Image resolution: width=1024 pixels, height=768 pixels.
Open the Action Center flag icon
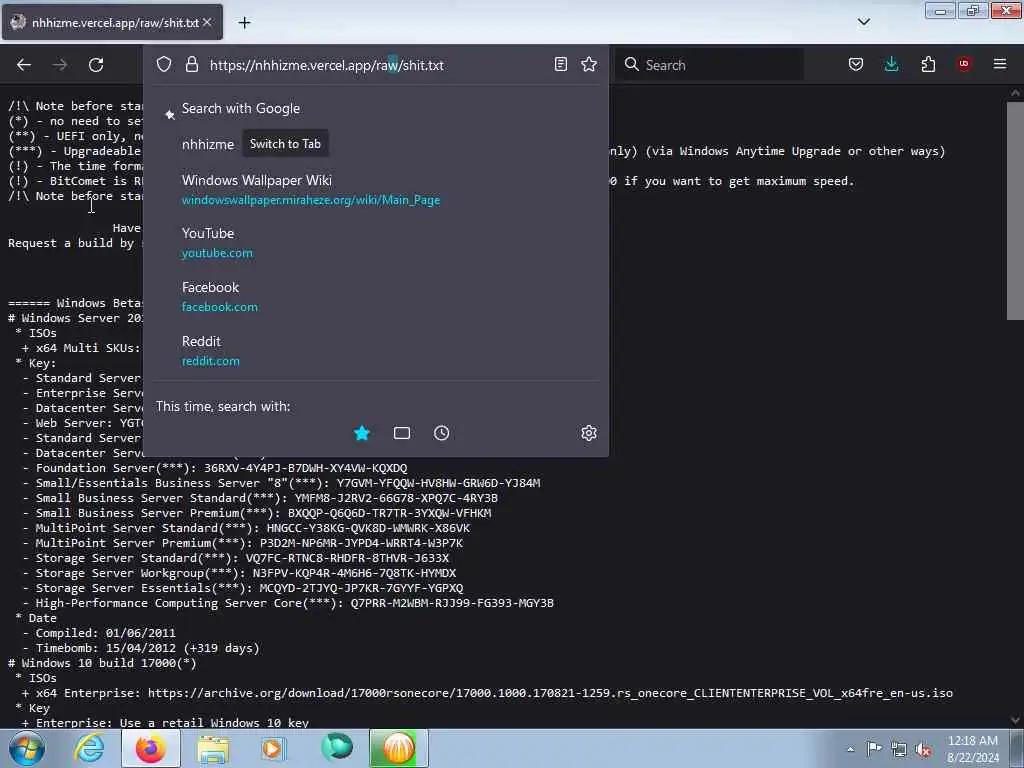(874, 749)
